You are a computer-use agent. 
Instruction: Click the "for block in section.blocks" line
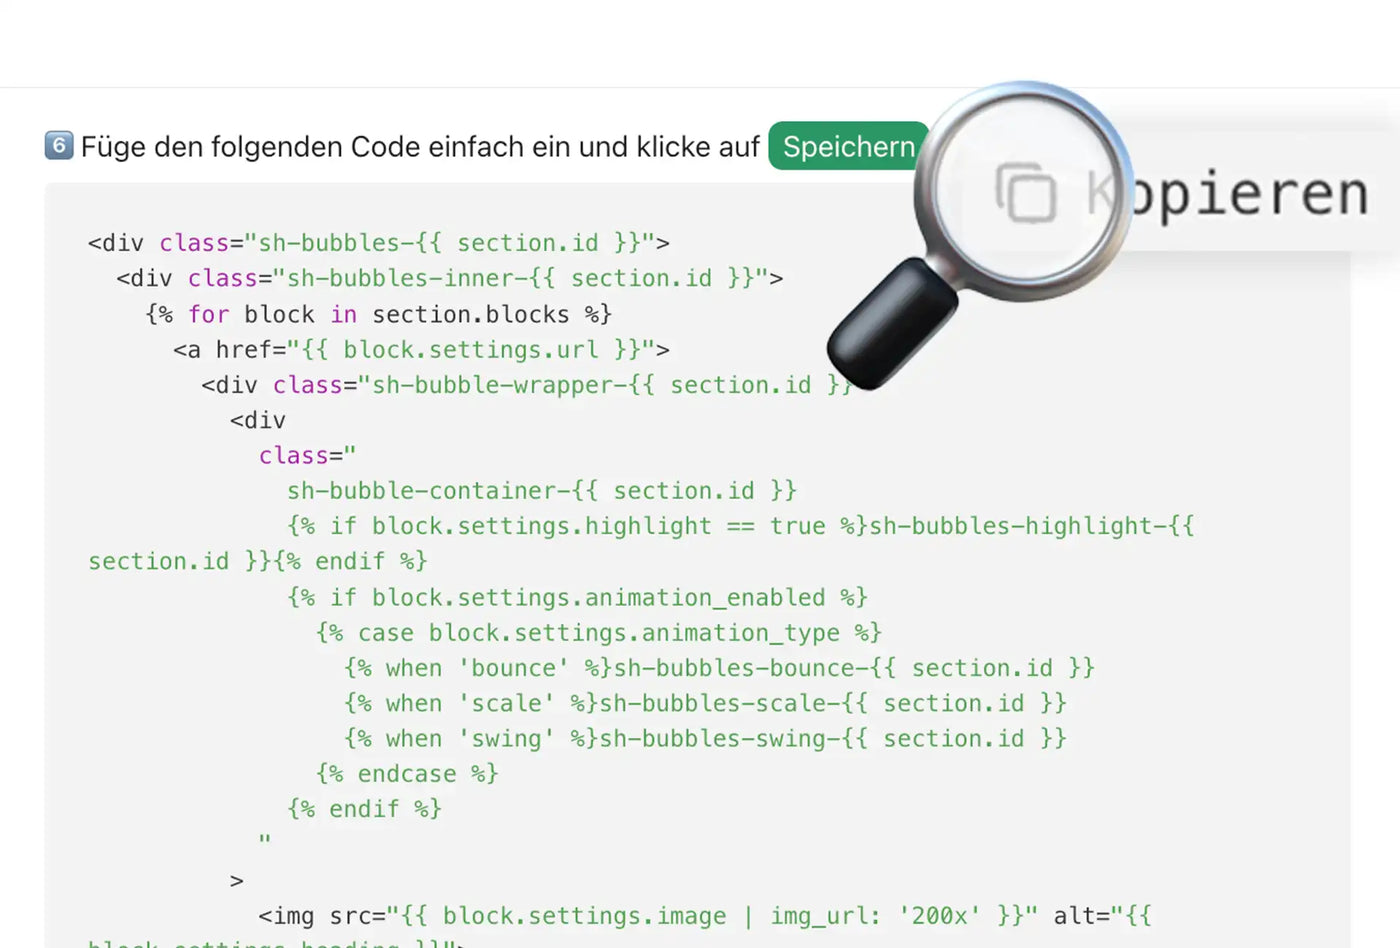378,314
